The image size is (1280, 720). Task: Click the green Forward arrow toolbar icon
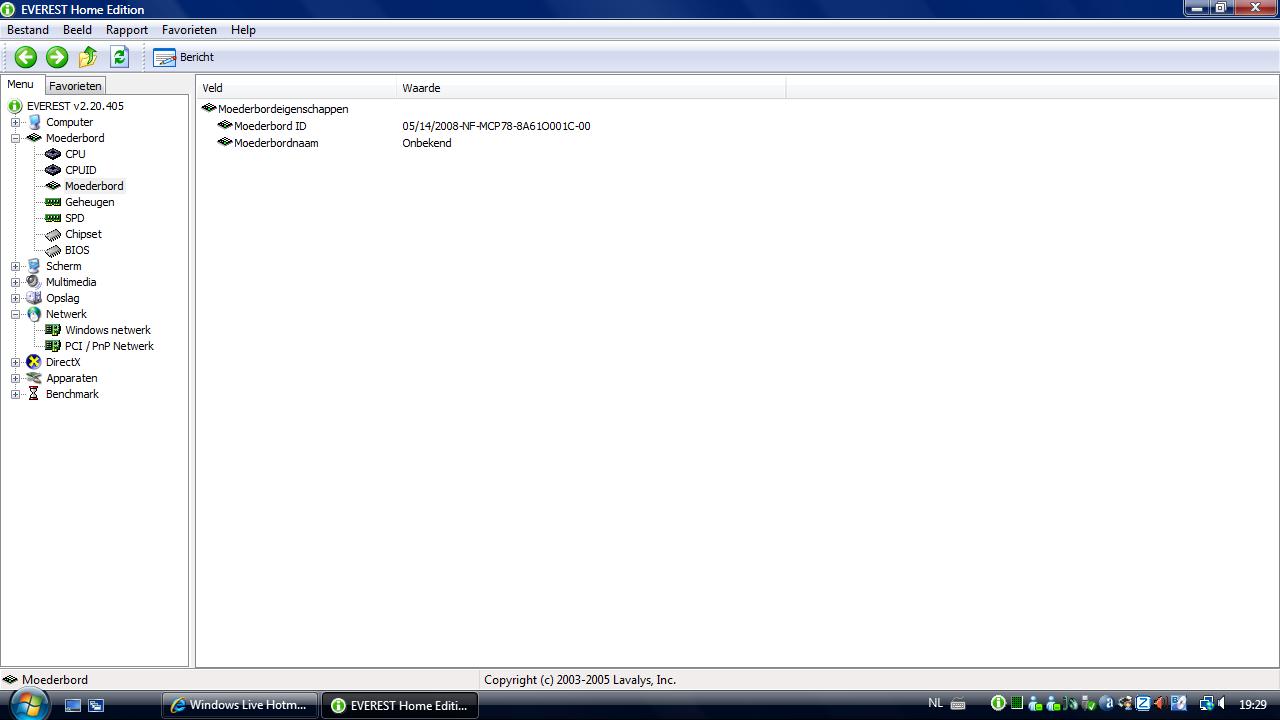click(57, 57)
